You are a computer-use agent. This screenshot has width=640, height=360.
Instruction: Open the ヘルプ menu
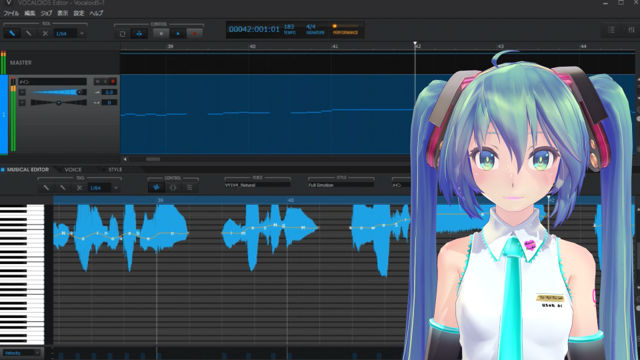[96, 13]
